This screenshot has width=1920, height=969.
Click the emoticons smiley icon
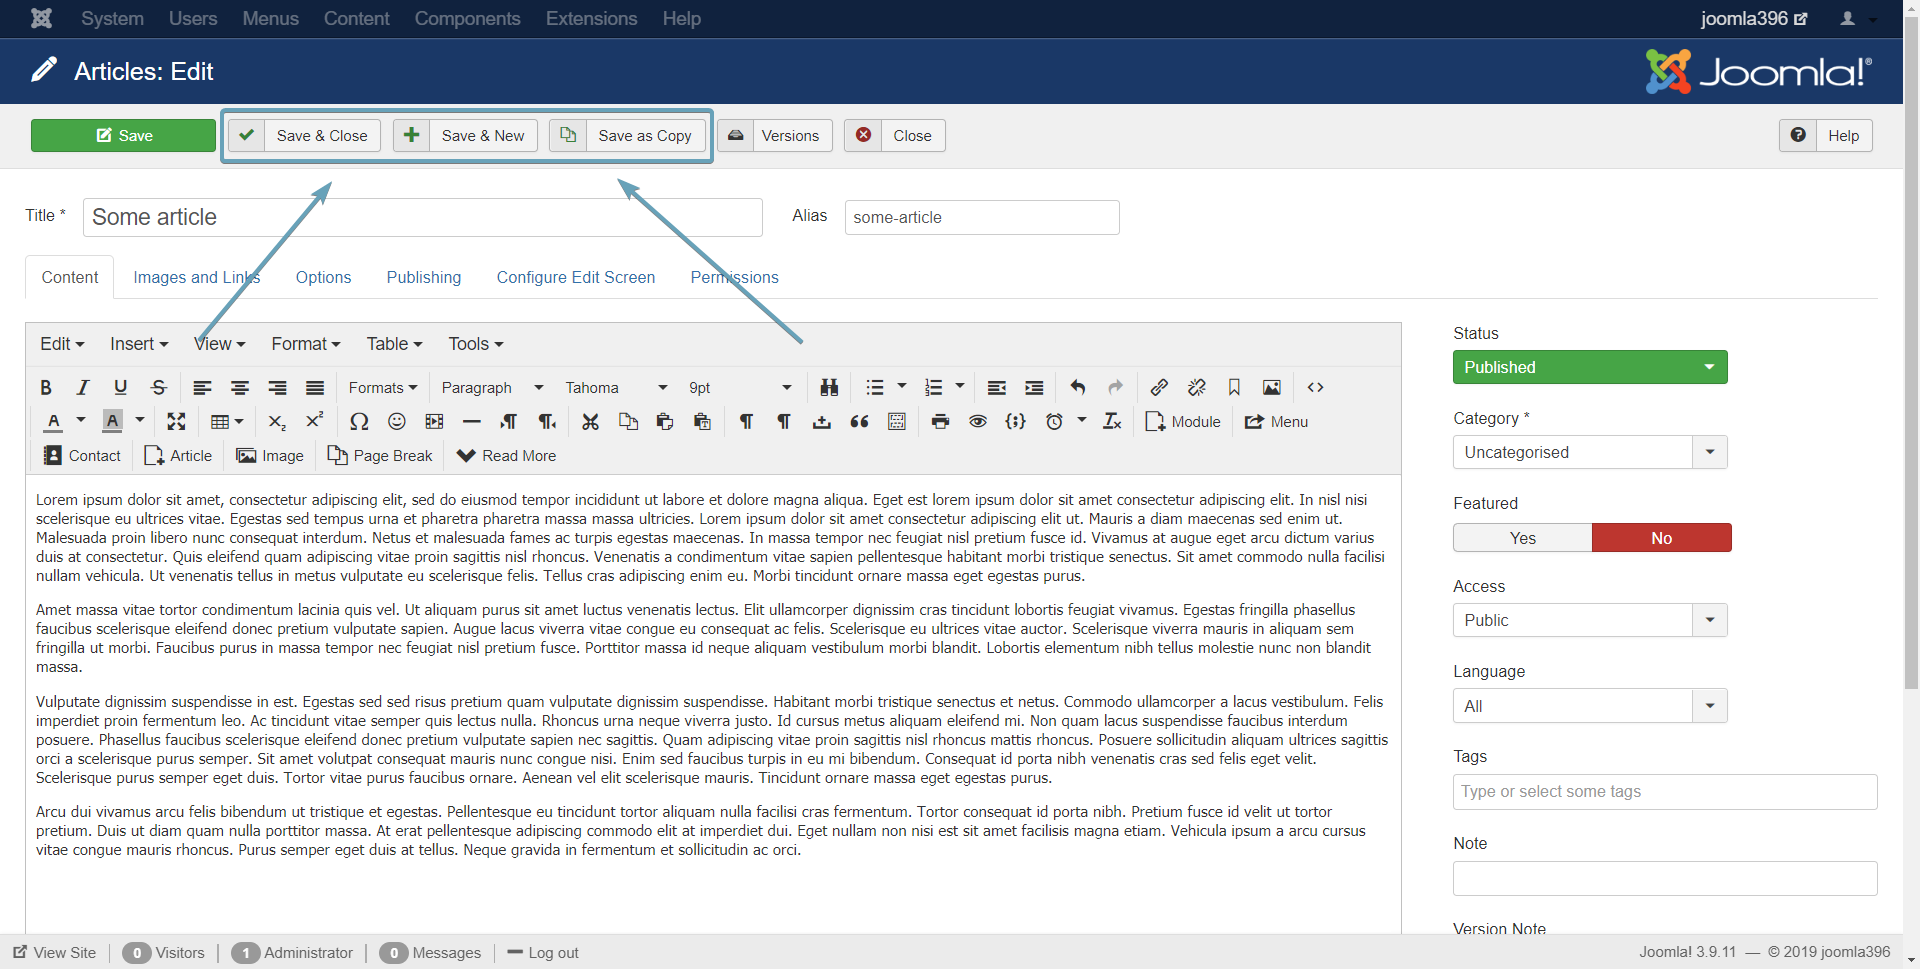(397, 422)
